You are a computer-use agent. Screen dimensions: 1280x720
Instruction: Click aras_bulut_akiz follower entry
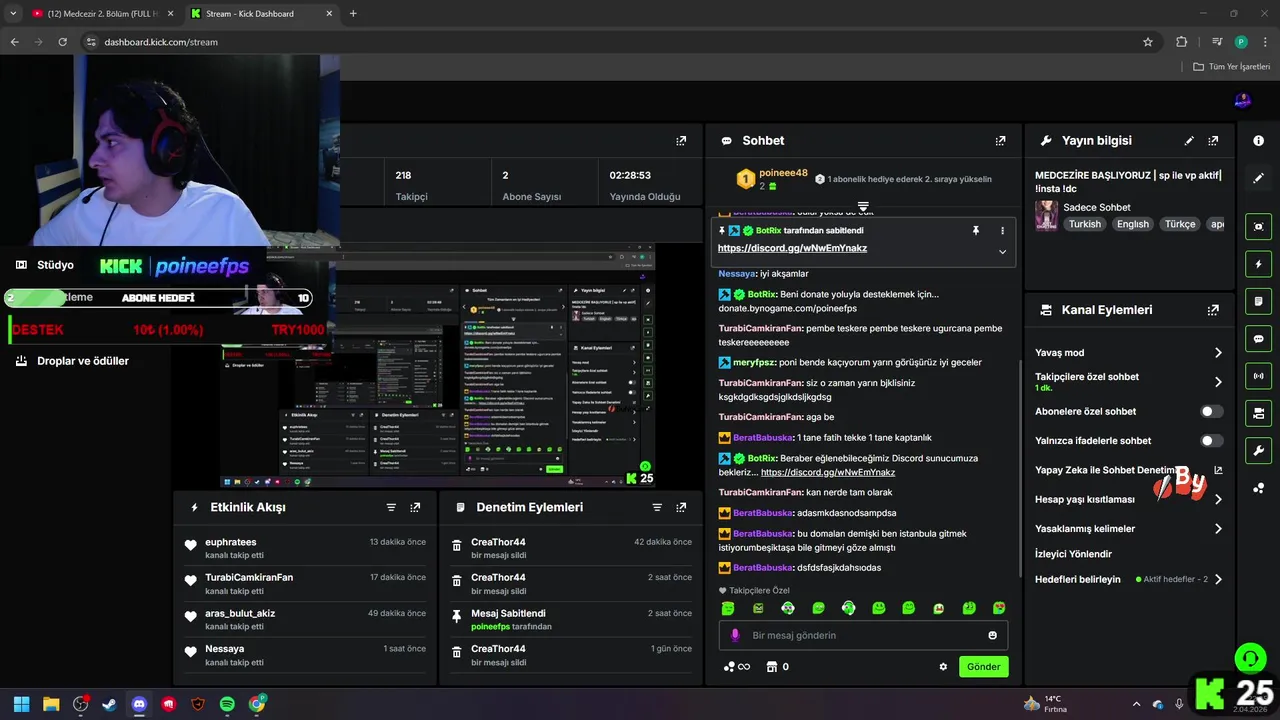click(240, 613)
